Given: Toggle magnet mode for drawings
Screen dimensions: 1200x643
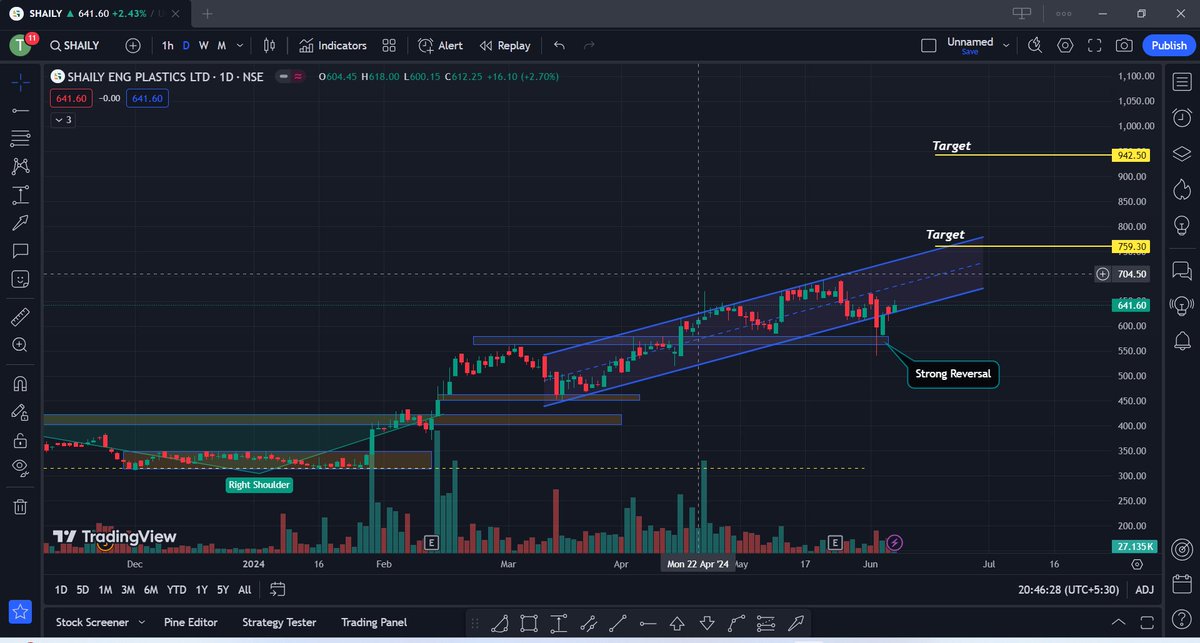Looking at the screenshot, I should click(x=20, y=383).
